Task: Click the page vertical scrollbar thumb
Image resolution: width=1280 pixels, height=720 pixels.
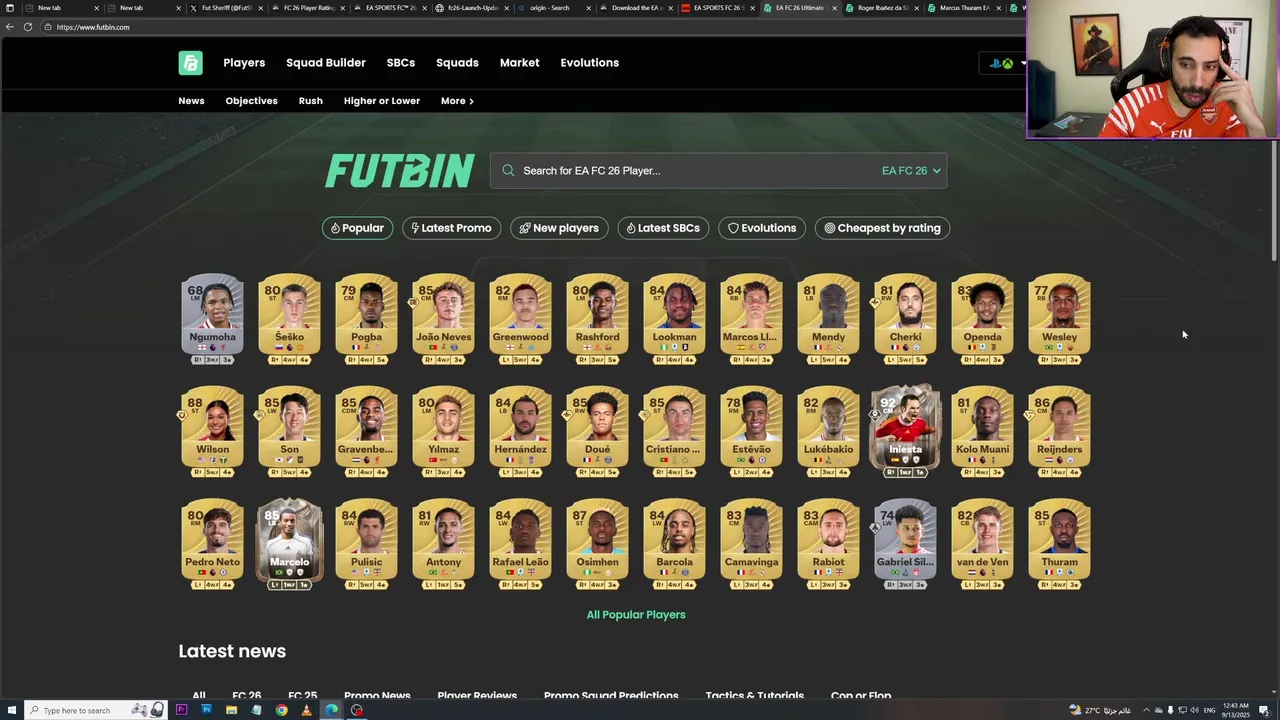Action: tap(1274, 200)
